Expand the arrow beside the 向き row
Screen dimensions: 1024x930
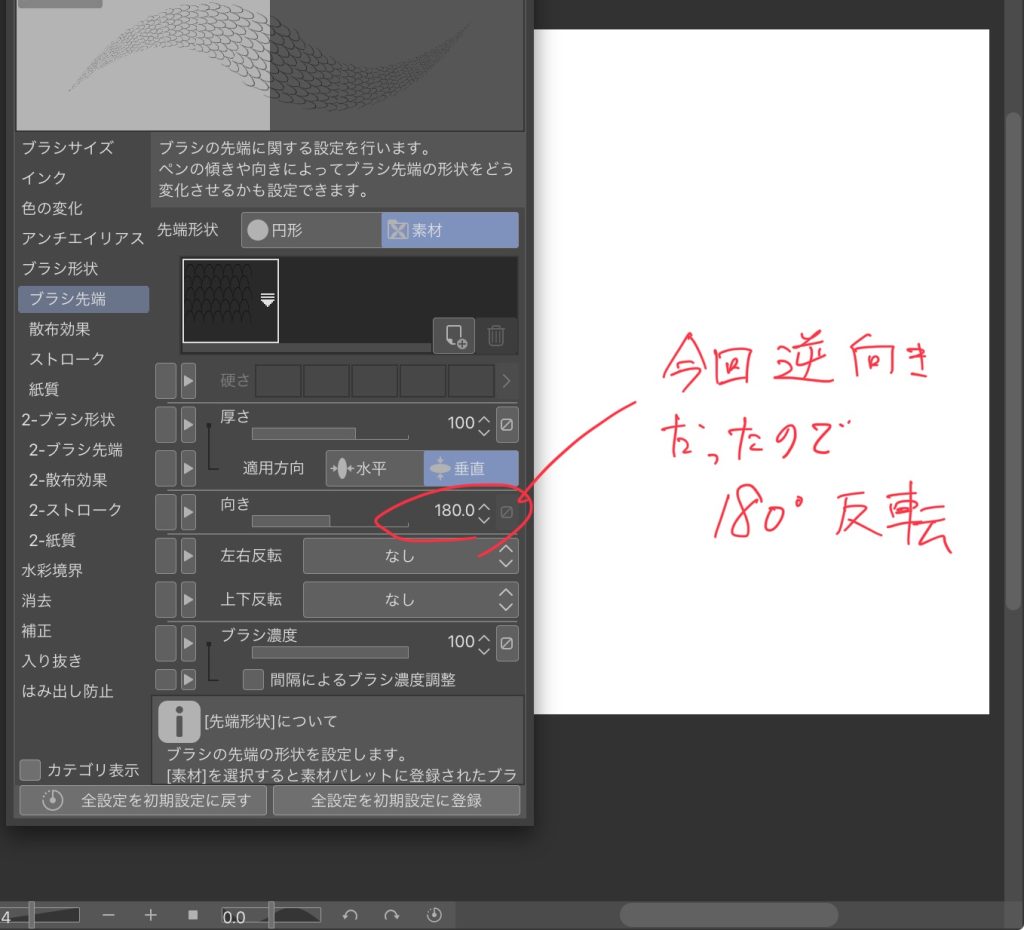(188, 512)
